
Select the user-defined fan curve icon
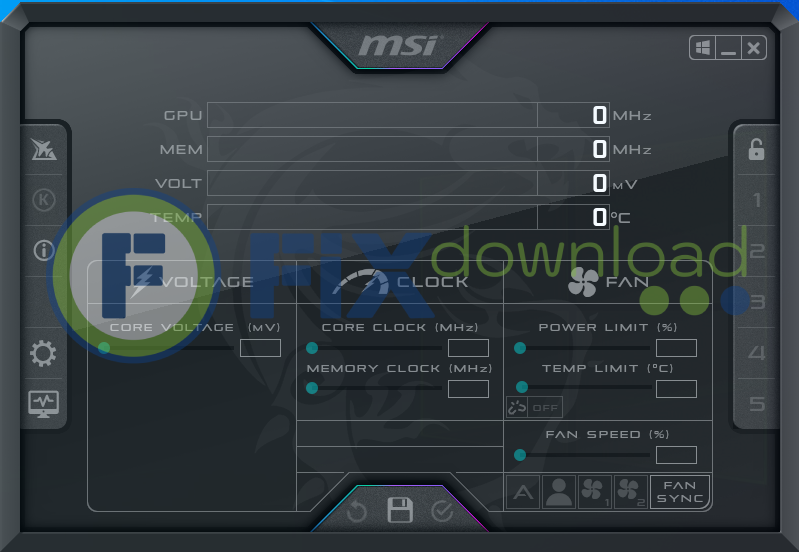(558, 491)
